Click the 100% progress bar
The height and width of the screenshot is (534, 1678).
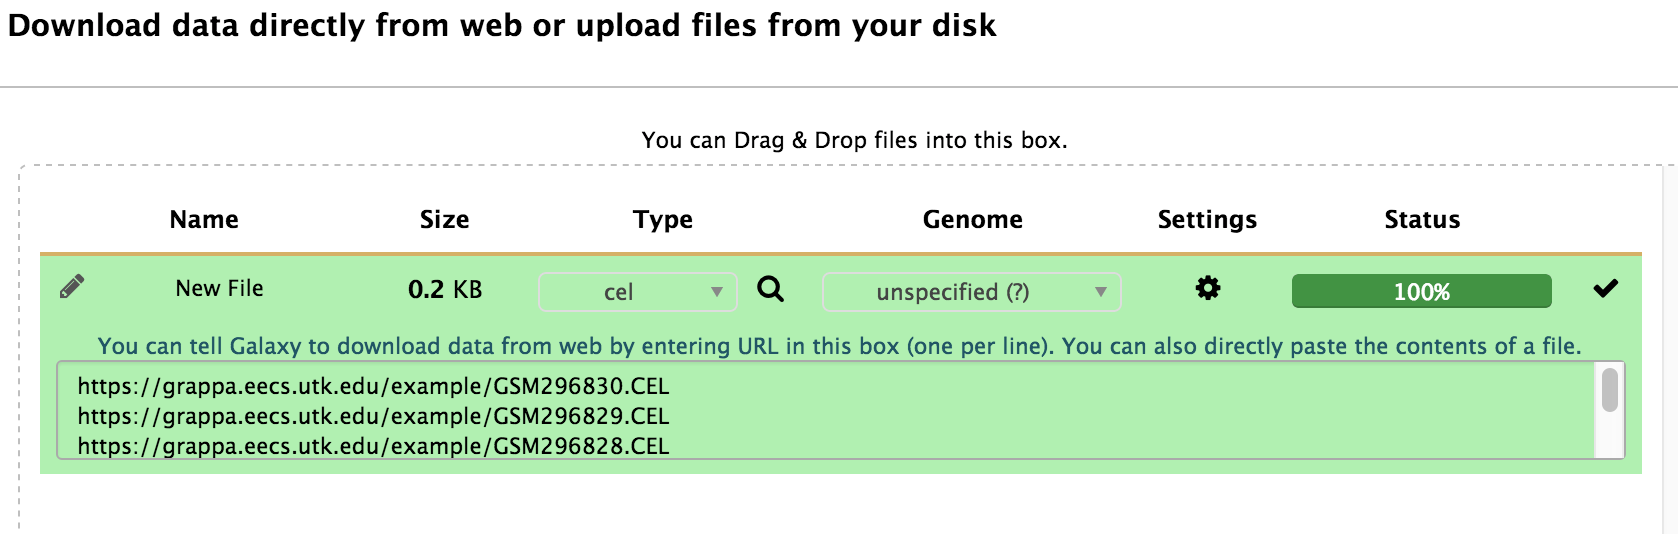coord(1422,291)
